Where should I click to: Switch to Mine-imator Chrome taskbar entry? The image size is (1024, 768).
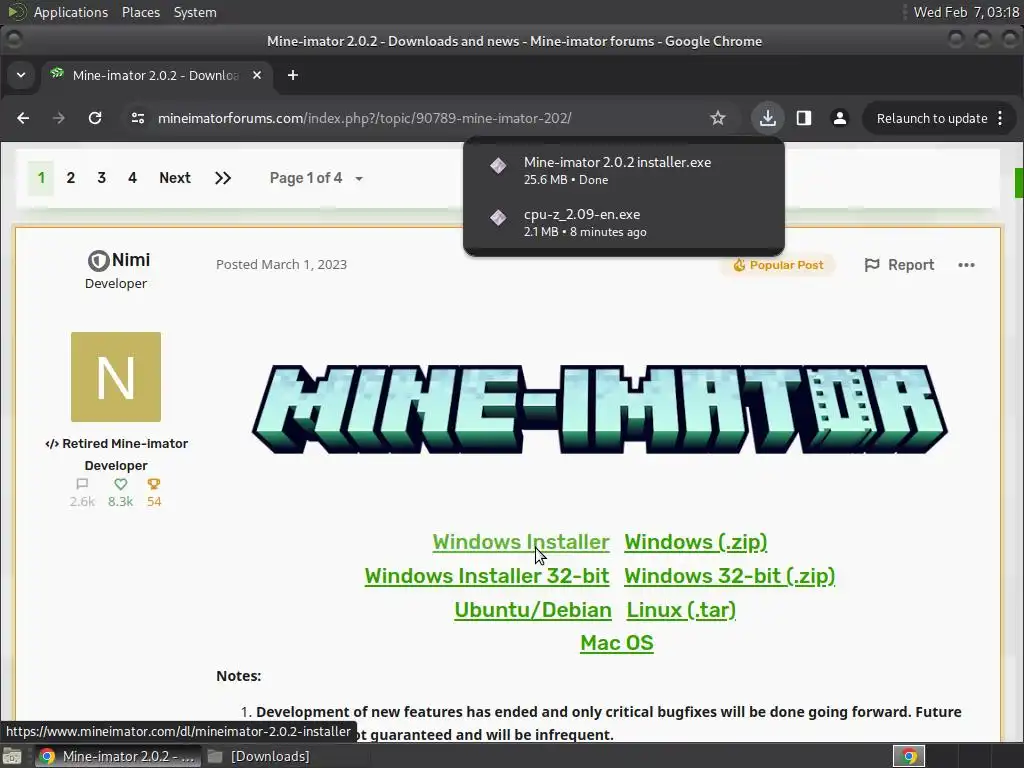116,756
